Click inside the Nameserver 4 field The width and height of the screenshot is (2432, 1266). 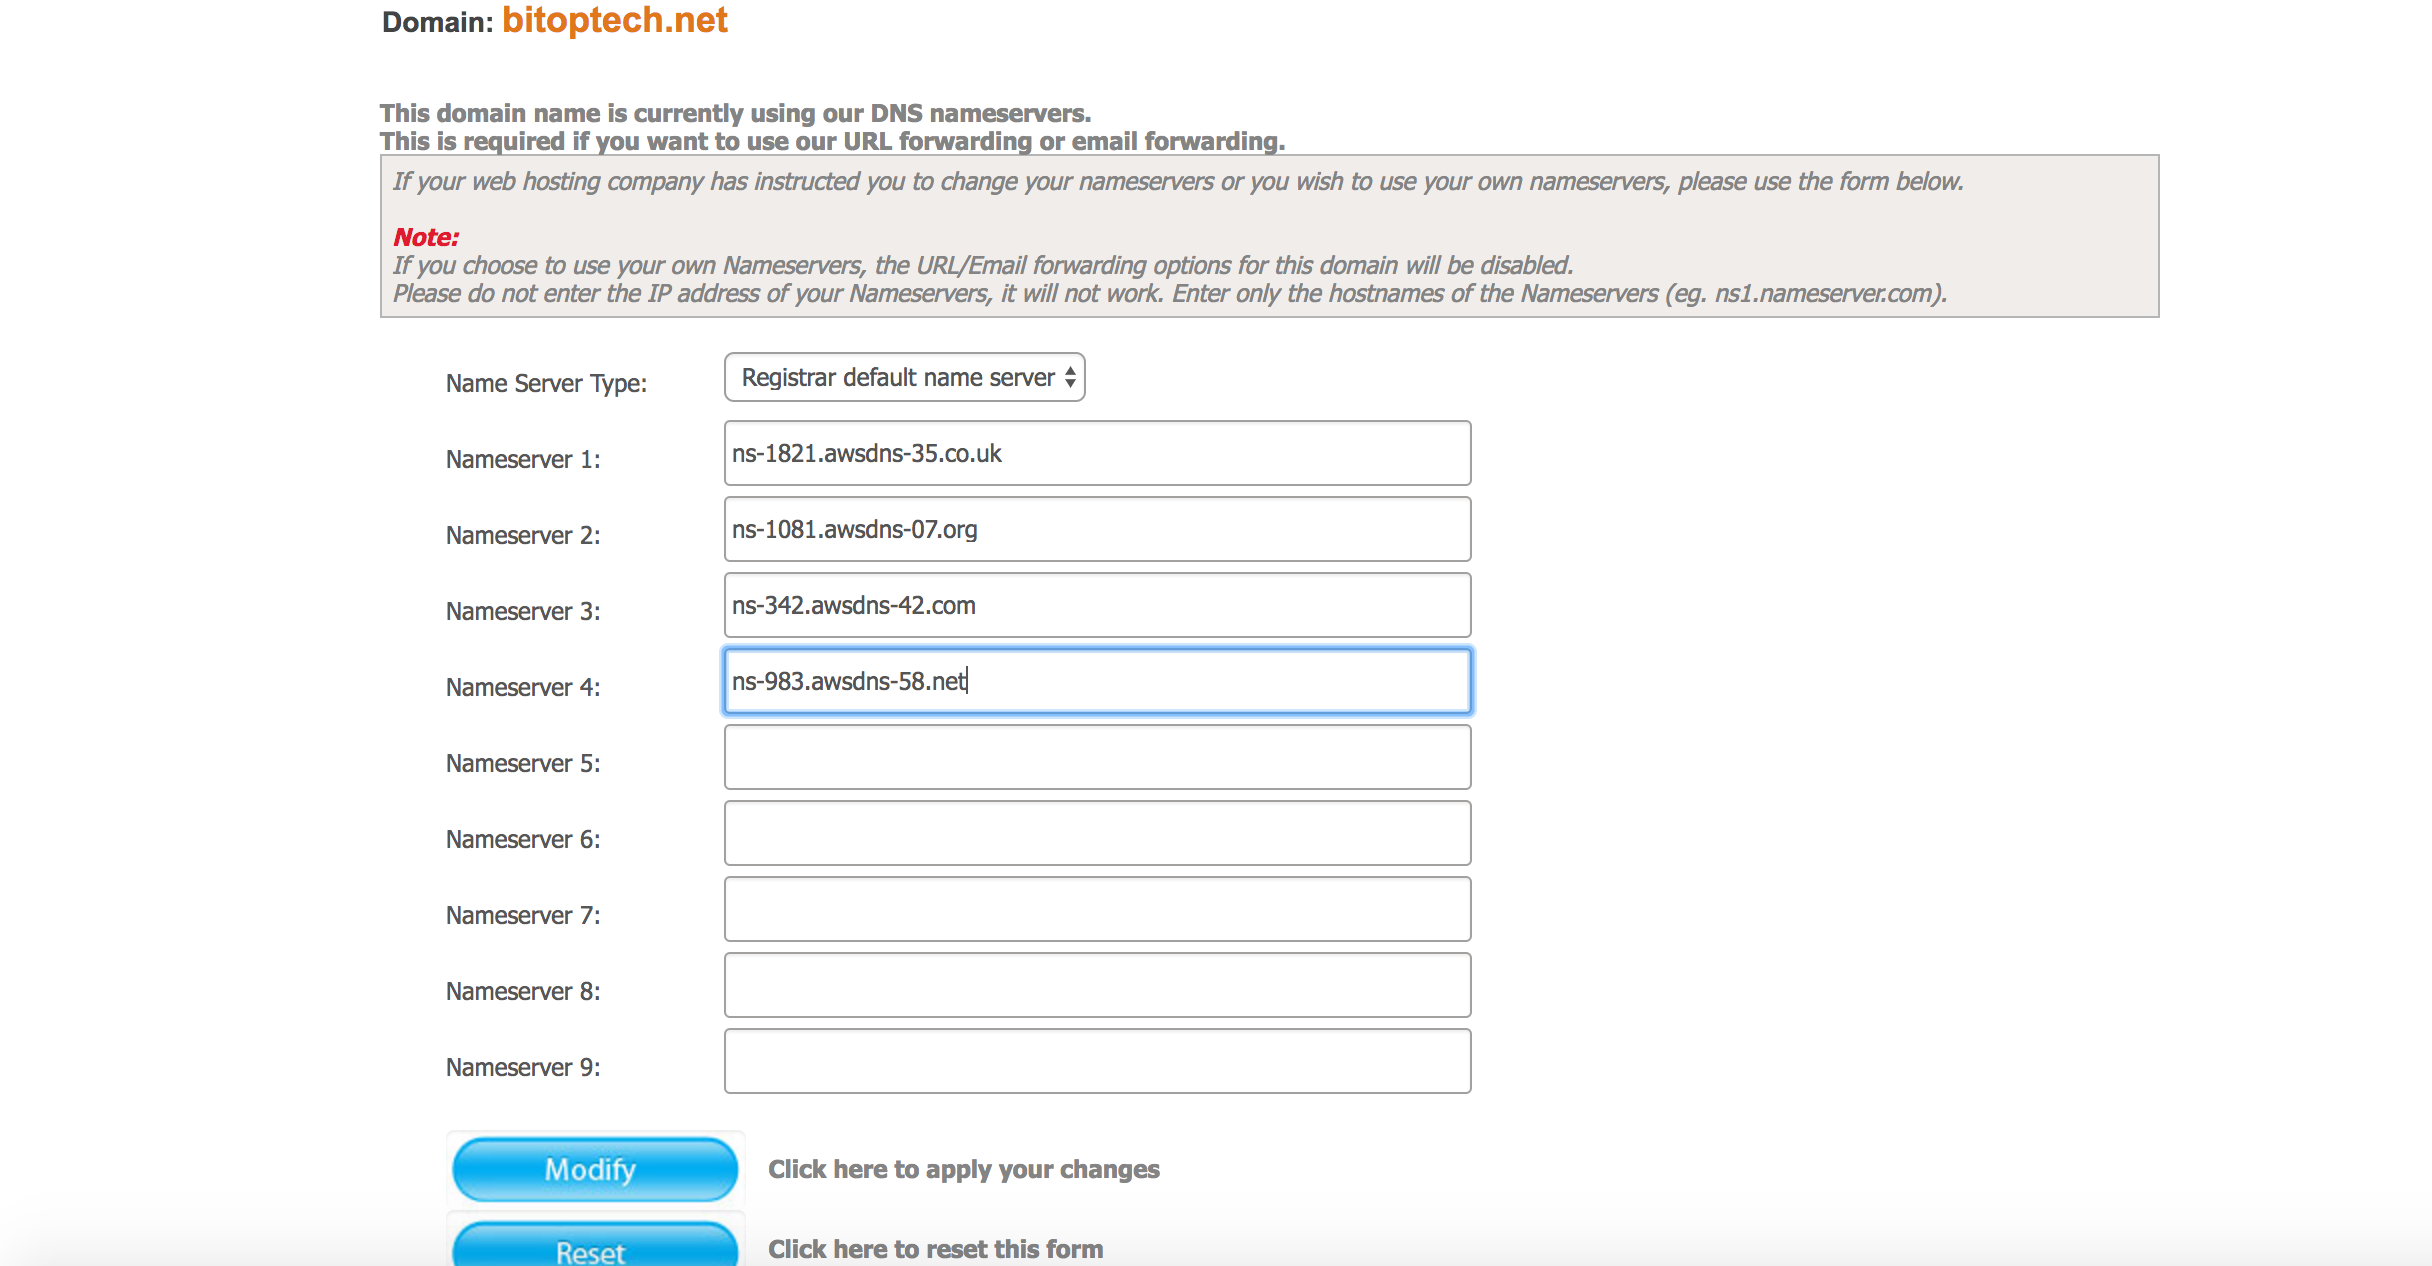[1097, 681]
